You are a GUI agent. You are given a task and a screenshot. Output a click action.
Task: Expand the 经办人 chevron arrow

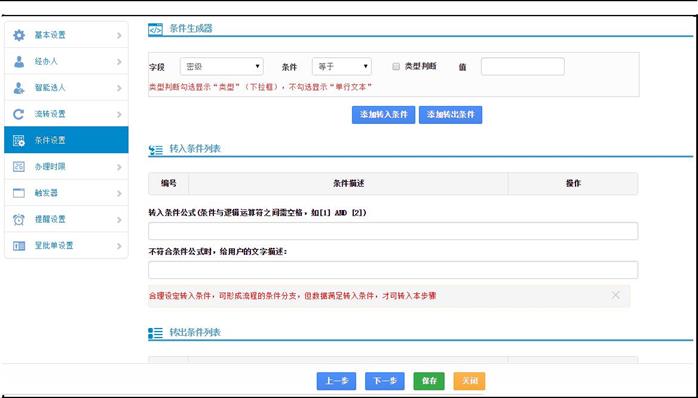coord(119,61)
